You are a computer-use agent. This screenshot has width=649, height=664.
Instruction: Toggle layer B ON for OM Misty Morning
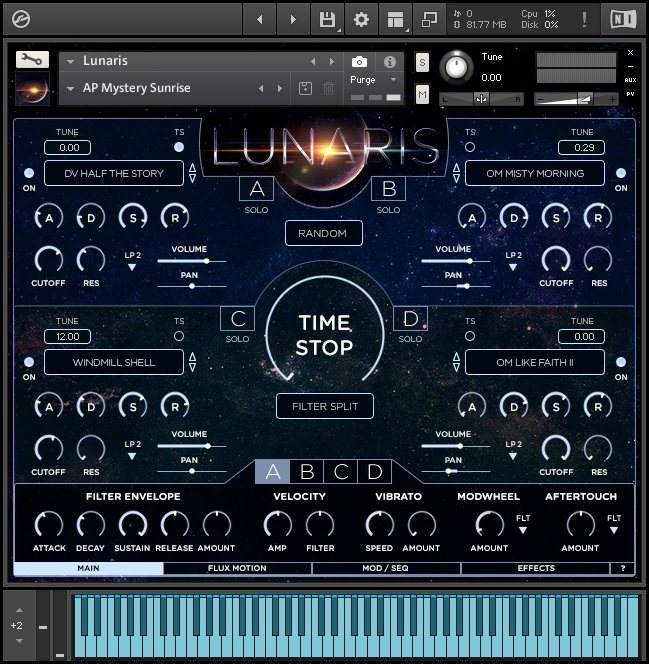coord(621,173)
